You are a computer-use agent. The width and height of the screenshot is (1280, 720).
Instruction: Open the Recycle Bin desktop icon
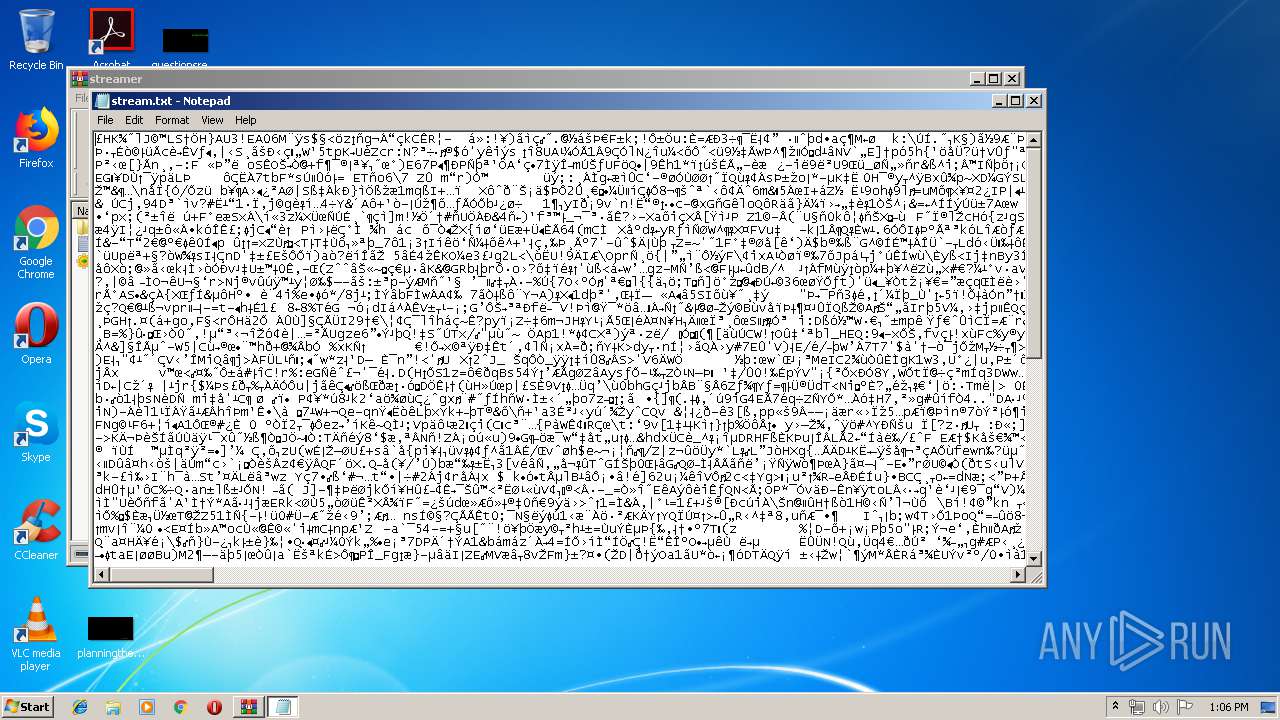tap(36, 39)
